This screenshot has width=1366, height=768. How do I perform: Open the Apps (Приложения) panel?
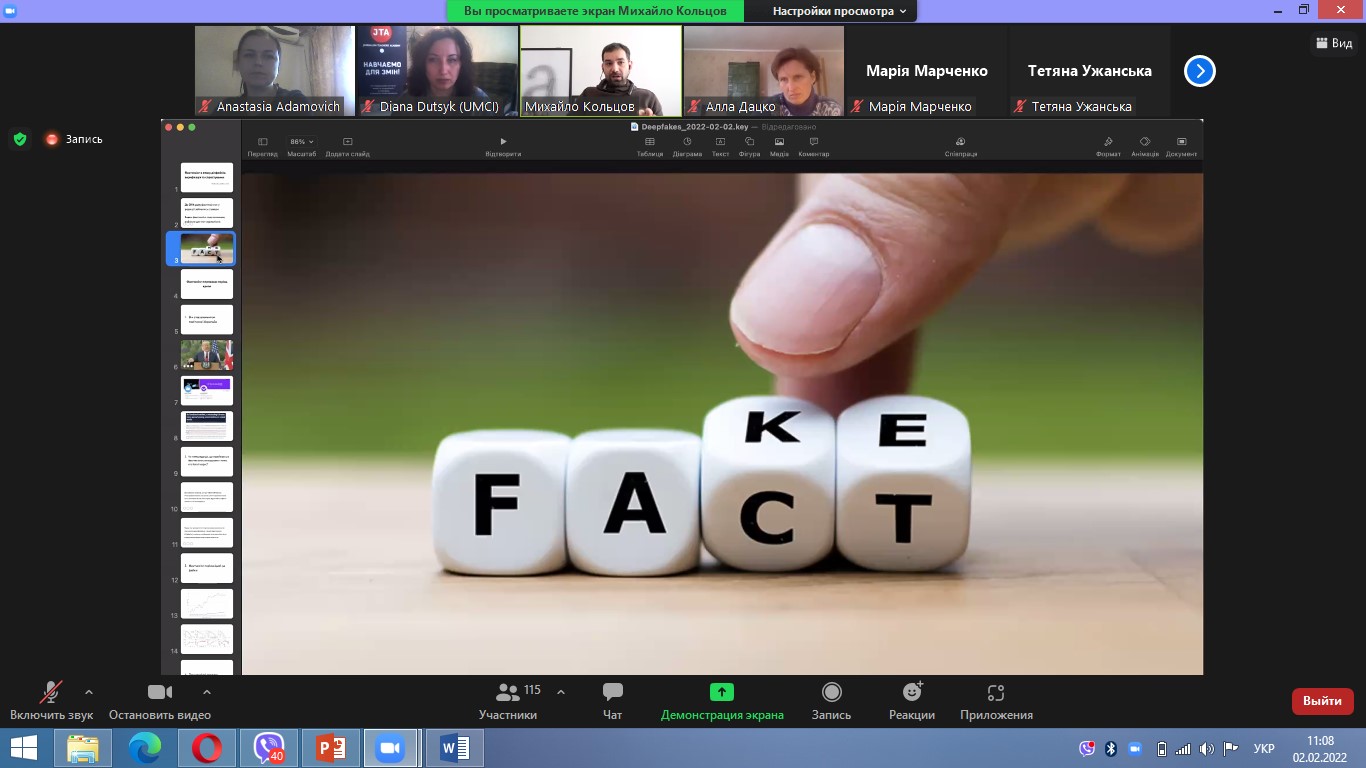click(x=995, y=700)
